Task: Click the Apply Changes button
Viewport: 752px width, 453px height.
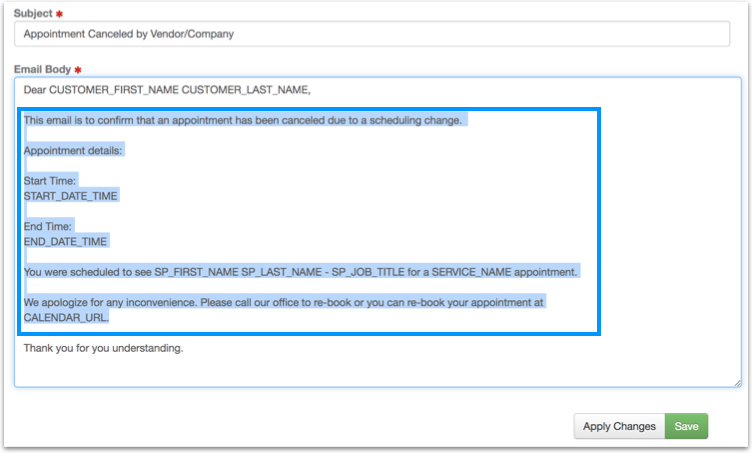Action: point(619,426)
